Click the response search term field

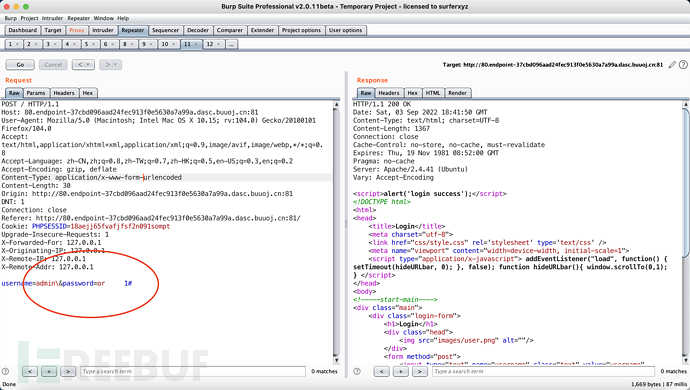pos(544,372)
